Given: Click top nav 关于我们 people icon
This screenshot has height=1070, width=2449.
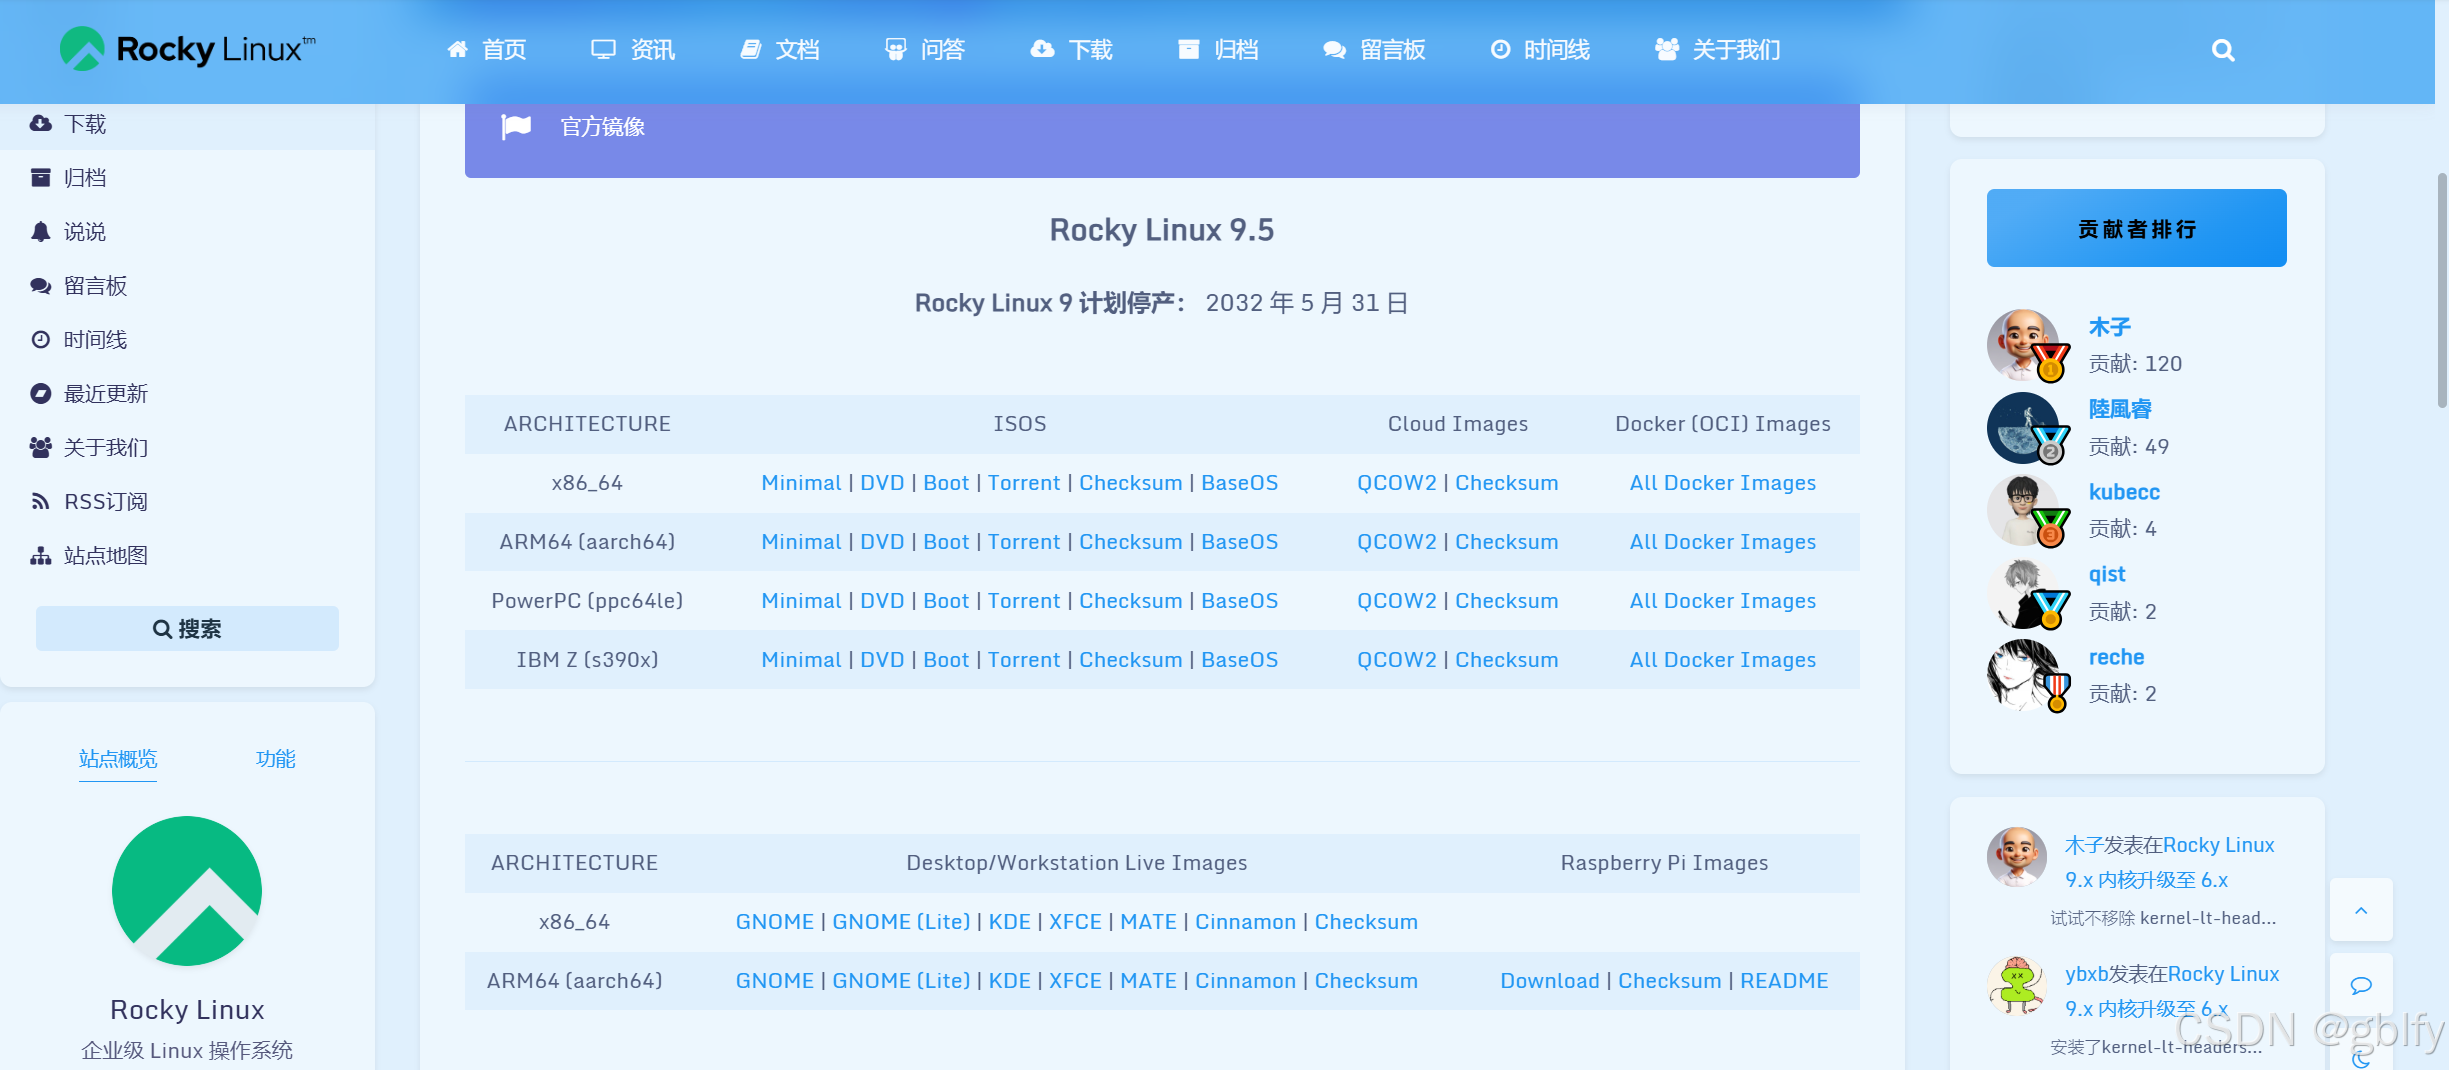Looking at the screenshot, I should click(x=1666, y=49).
